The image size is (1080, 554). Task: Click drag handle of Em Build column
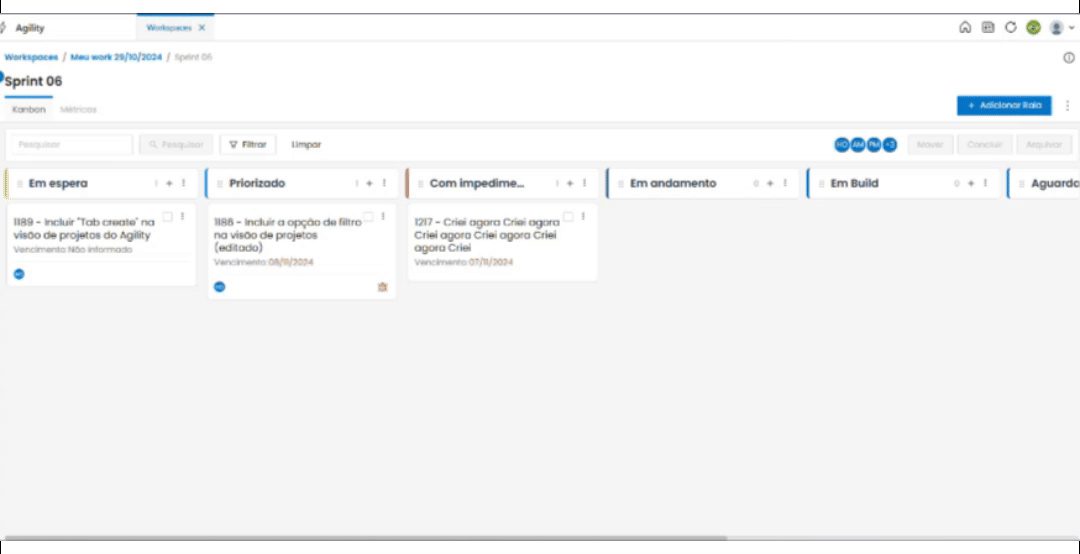tap(821, 184)
